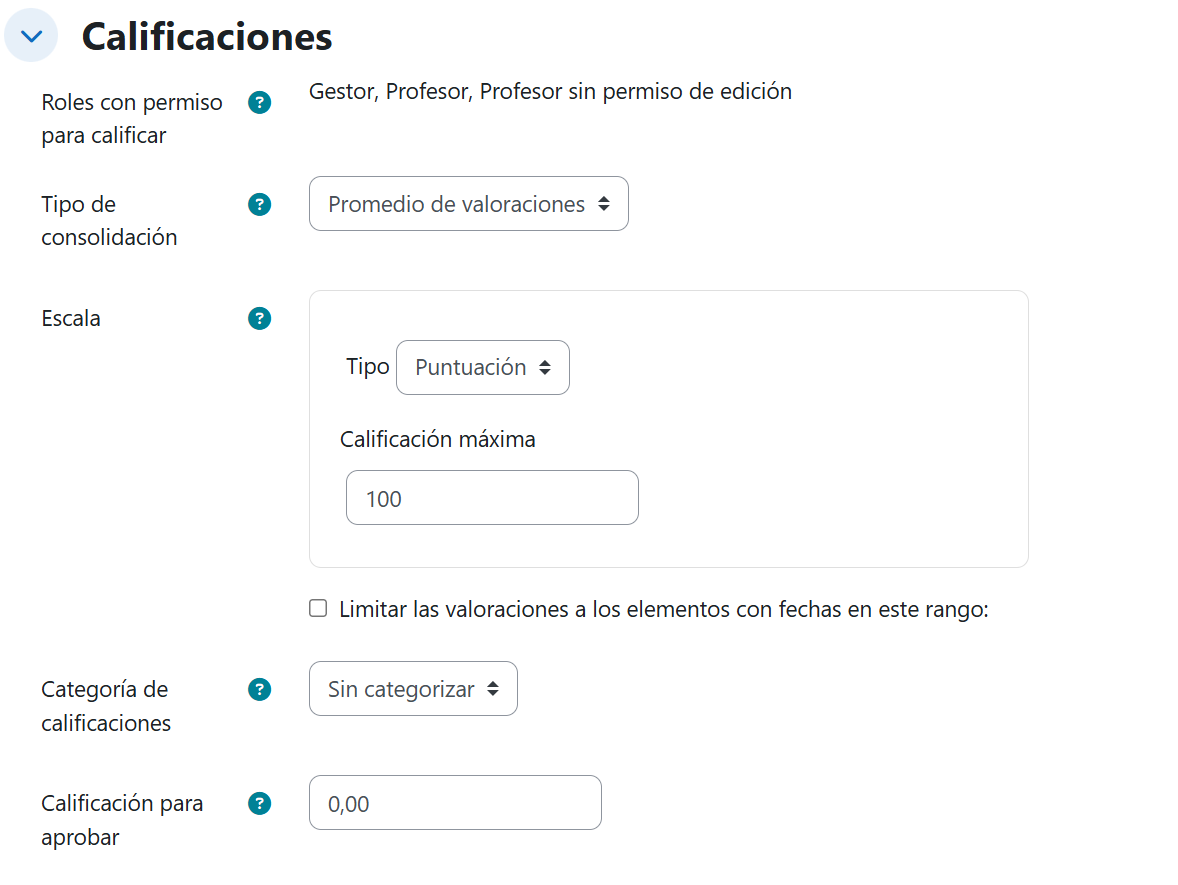Open the "Promedio de valoraciones" dropdown
Viewport: 1178px width, 885px height.
click(468, 203)
